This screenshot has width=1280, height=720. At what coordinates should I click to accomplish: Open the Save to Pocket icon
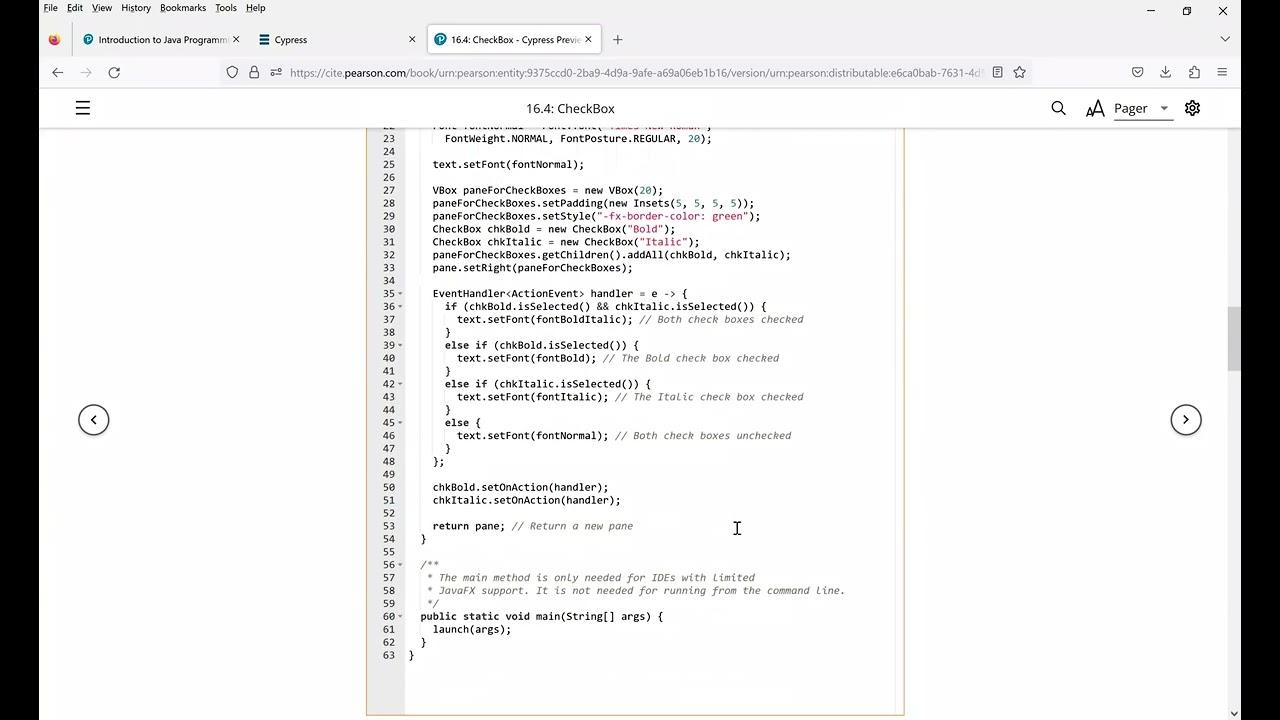(x=1137, y=72)
